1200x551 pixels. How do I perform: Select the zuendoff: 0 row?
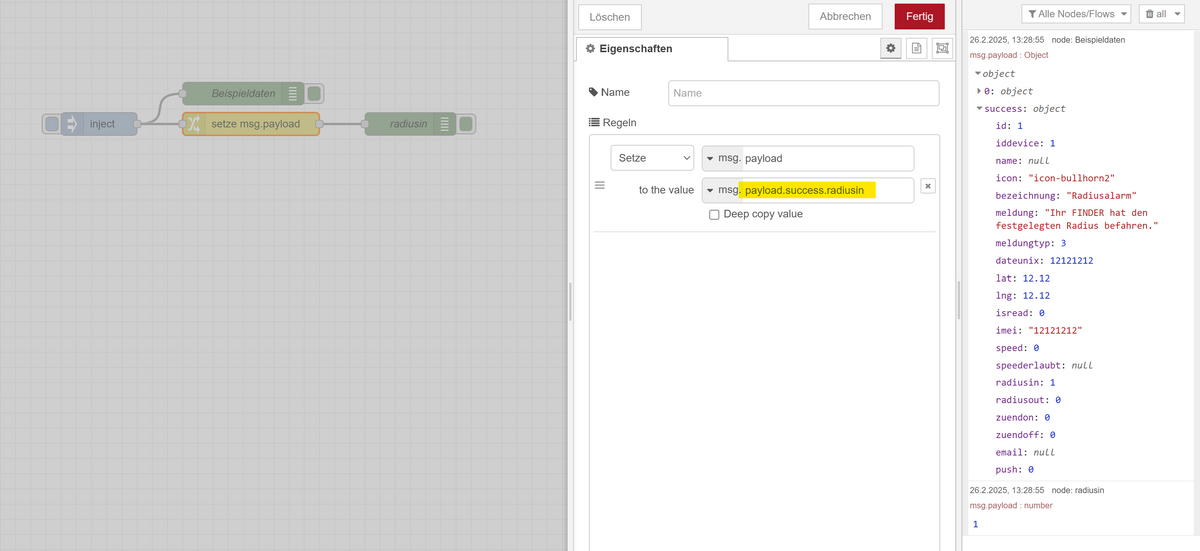(x=1025, y=435)
